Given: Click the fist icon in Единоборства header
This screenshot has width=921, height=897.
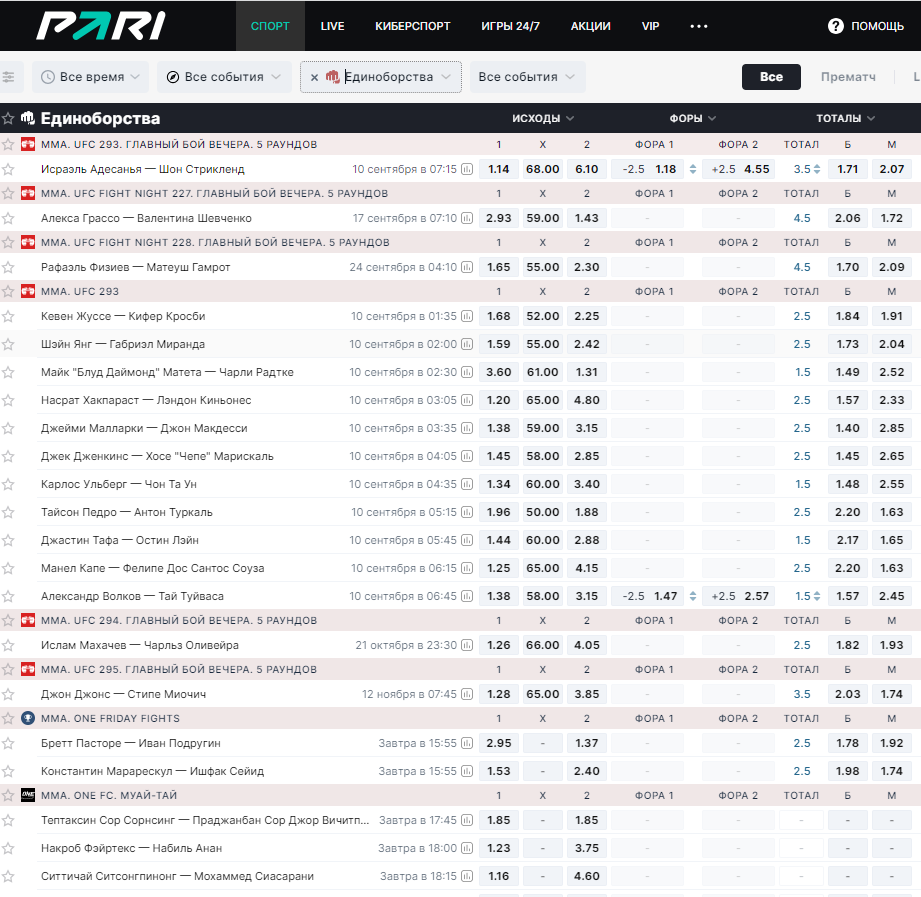Looking at the screenshot, I should point(28,118).
